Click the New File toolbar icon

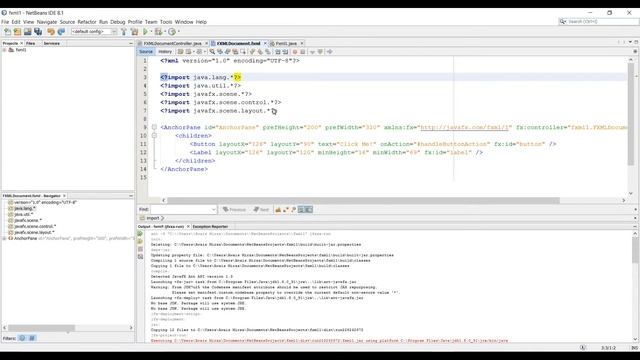[x=7, y=31]
